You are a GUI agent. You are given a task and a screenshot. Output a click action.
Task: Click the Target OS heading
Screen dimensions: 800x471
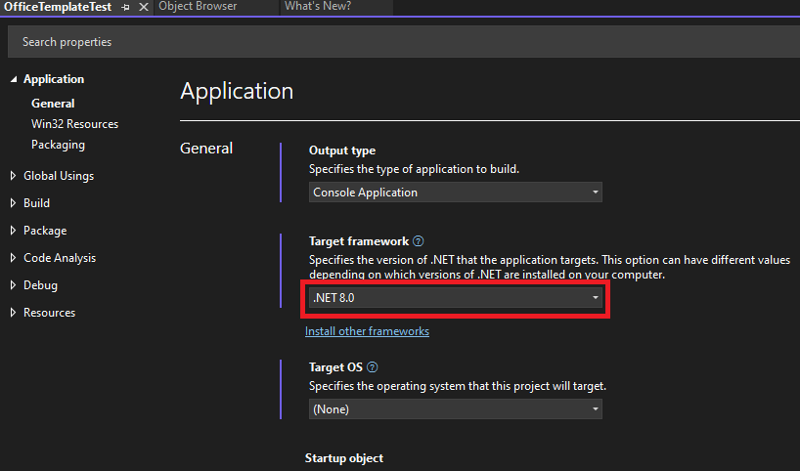click(x=336, y=367)
